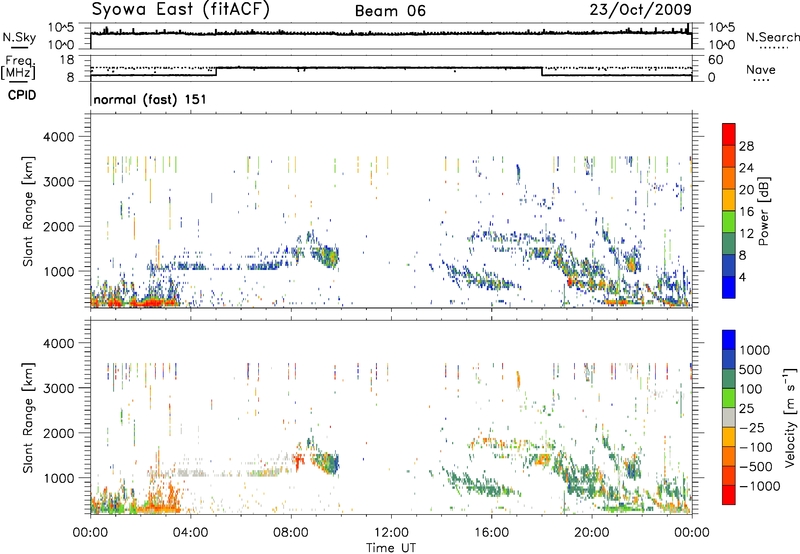Select the -1000 value on velocity colorbar
The width and height of the screenshot is (800, 554).
760,486
